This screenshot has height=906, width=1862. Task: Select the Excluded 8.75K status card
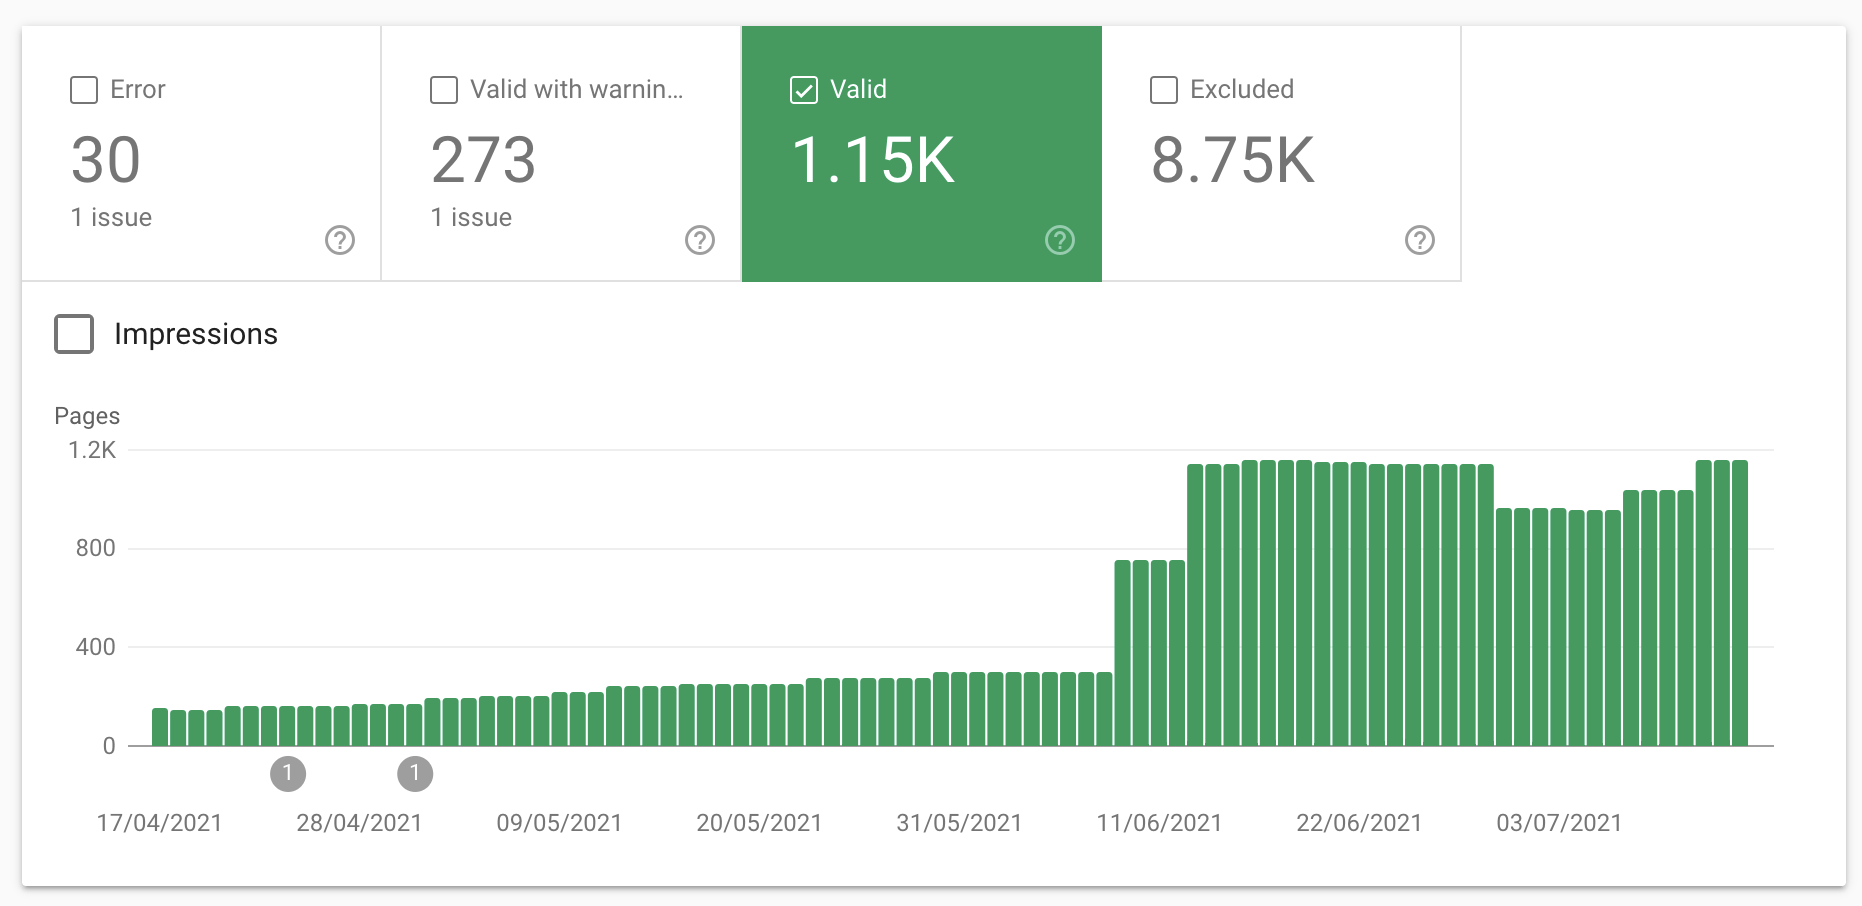tap(1281, 153)
